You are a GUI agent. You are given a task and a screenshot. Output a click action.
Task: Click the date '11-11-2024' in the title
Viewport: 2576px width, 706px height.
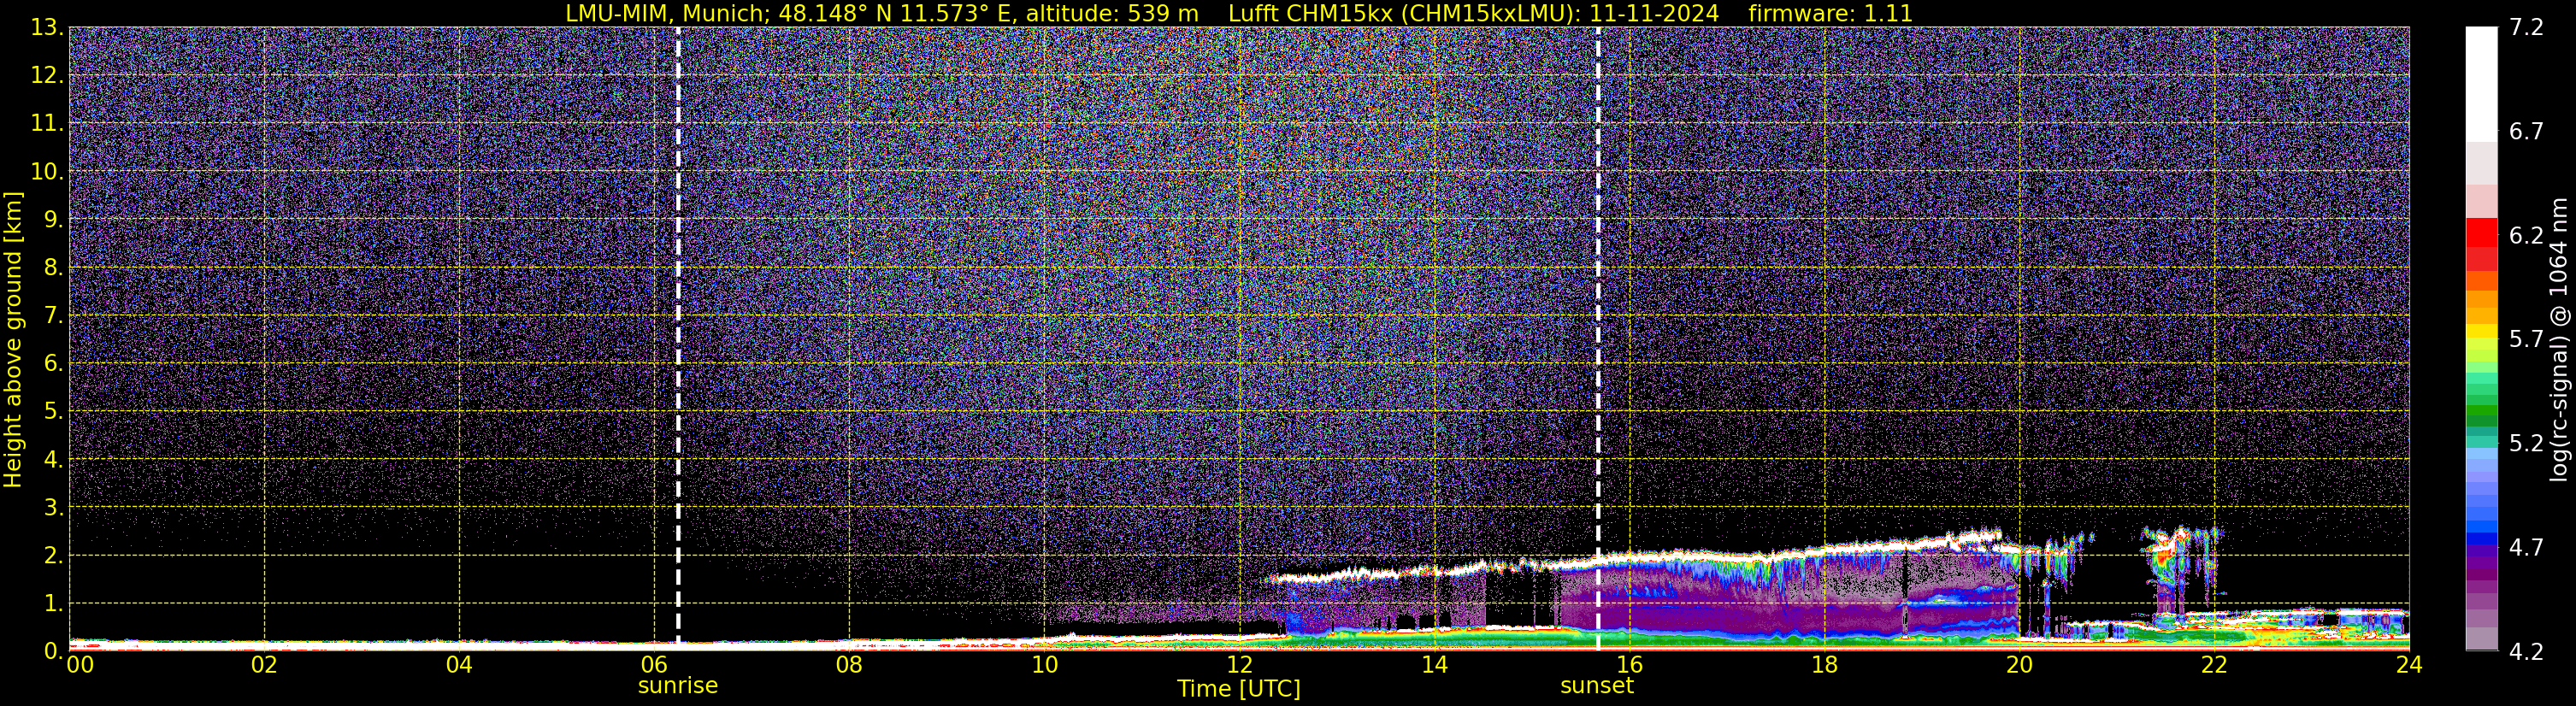[x=1654, y=13]
